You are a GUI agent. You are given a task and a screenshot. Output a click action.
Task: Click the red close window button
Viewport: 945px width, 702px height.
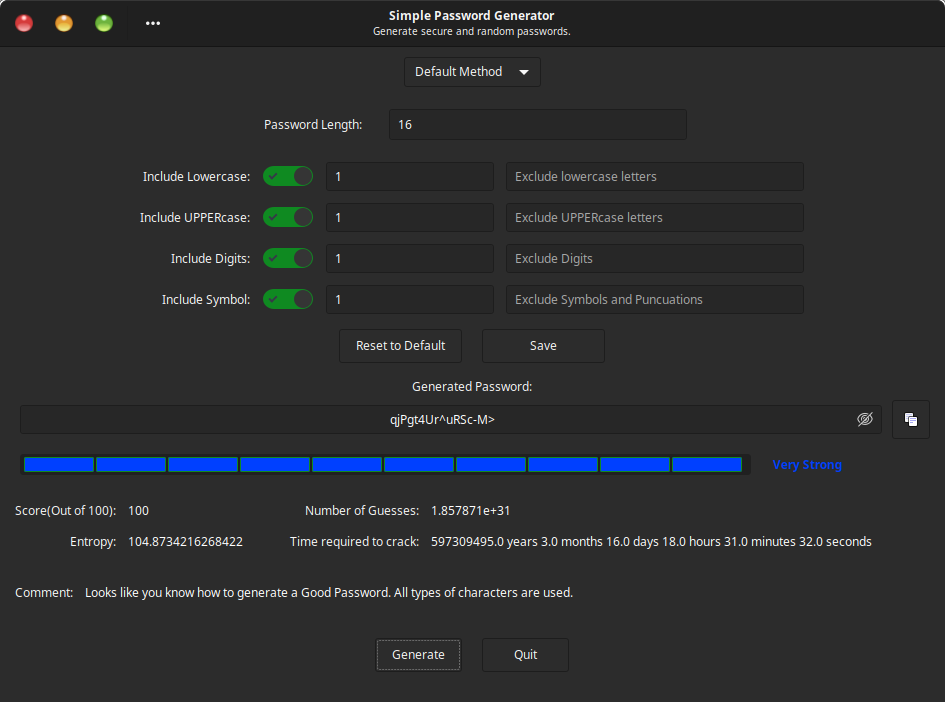(24, 23)
